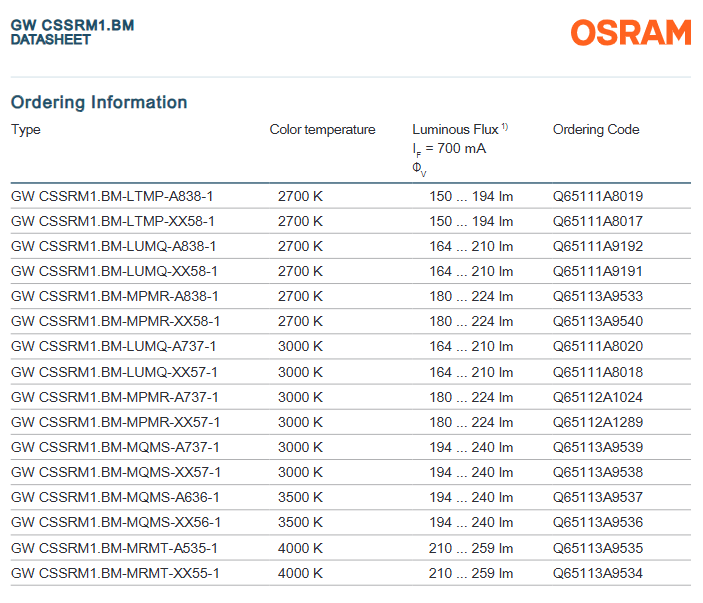Click the Type column header
Viewport: 703px width, 603px height.
point(26,130)
